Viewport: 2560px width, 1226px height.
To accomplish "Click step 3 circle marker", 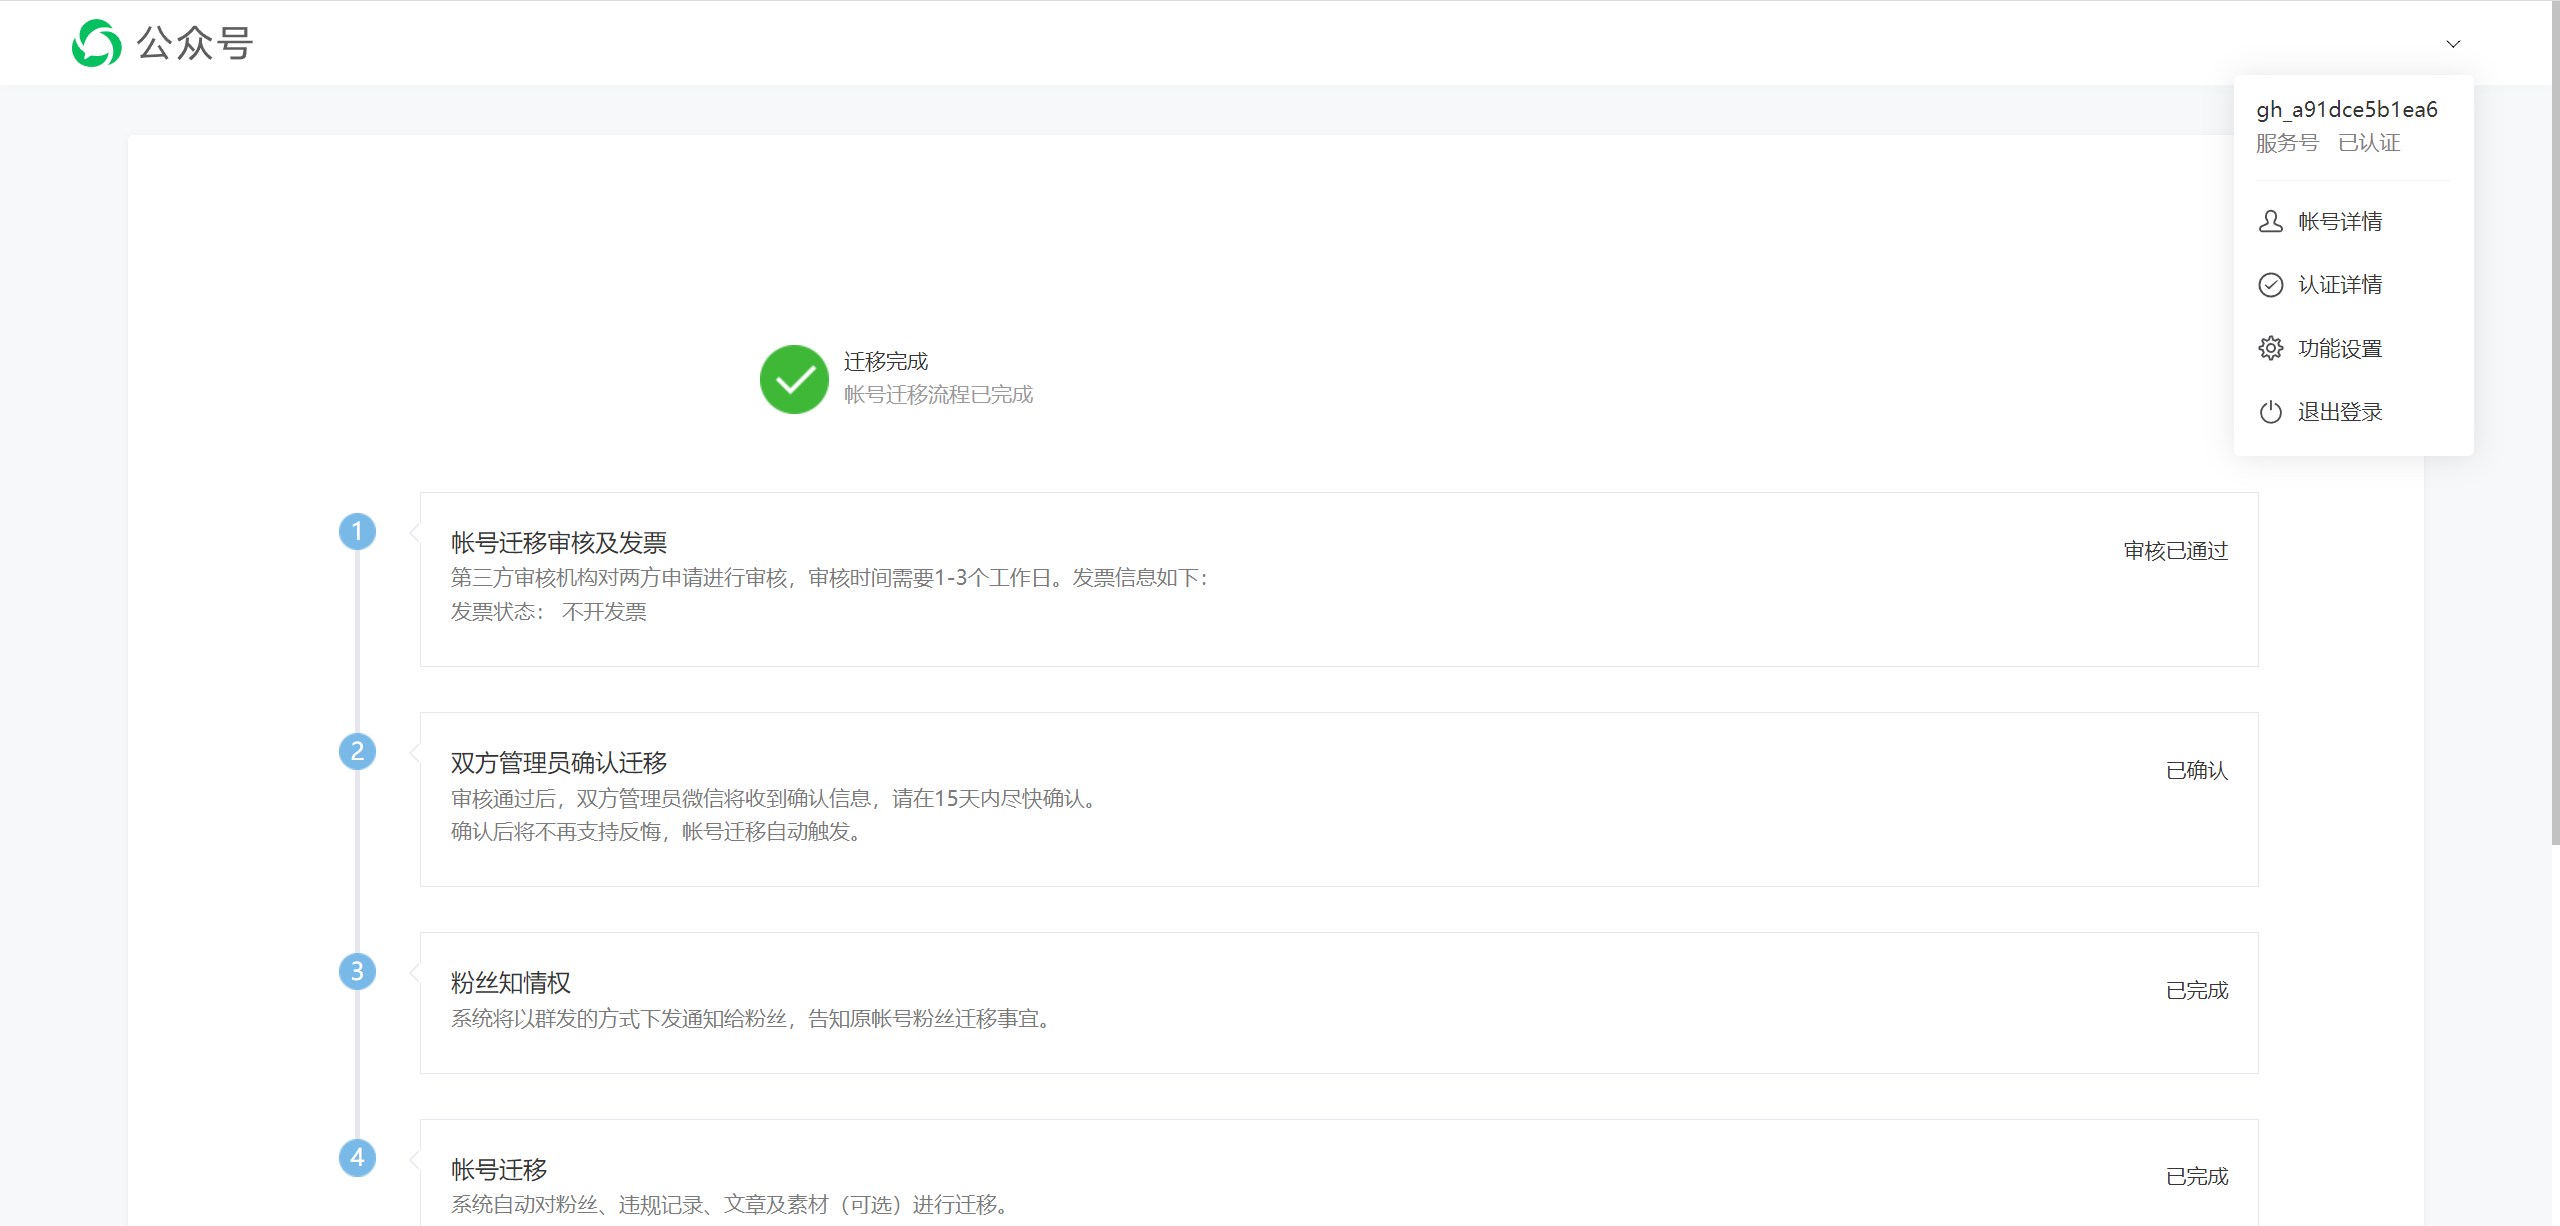I will coord(357,971).
